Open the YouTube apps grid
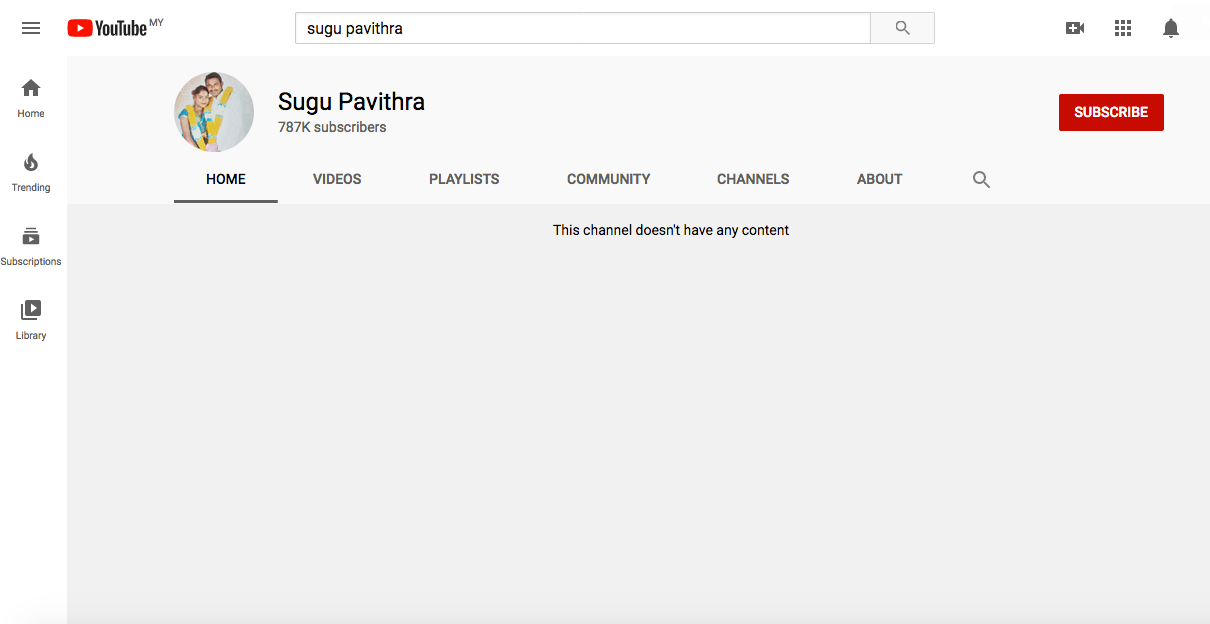Viewport: 1210px width, 624px height. click(1123, 28)
